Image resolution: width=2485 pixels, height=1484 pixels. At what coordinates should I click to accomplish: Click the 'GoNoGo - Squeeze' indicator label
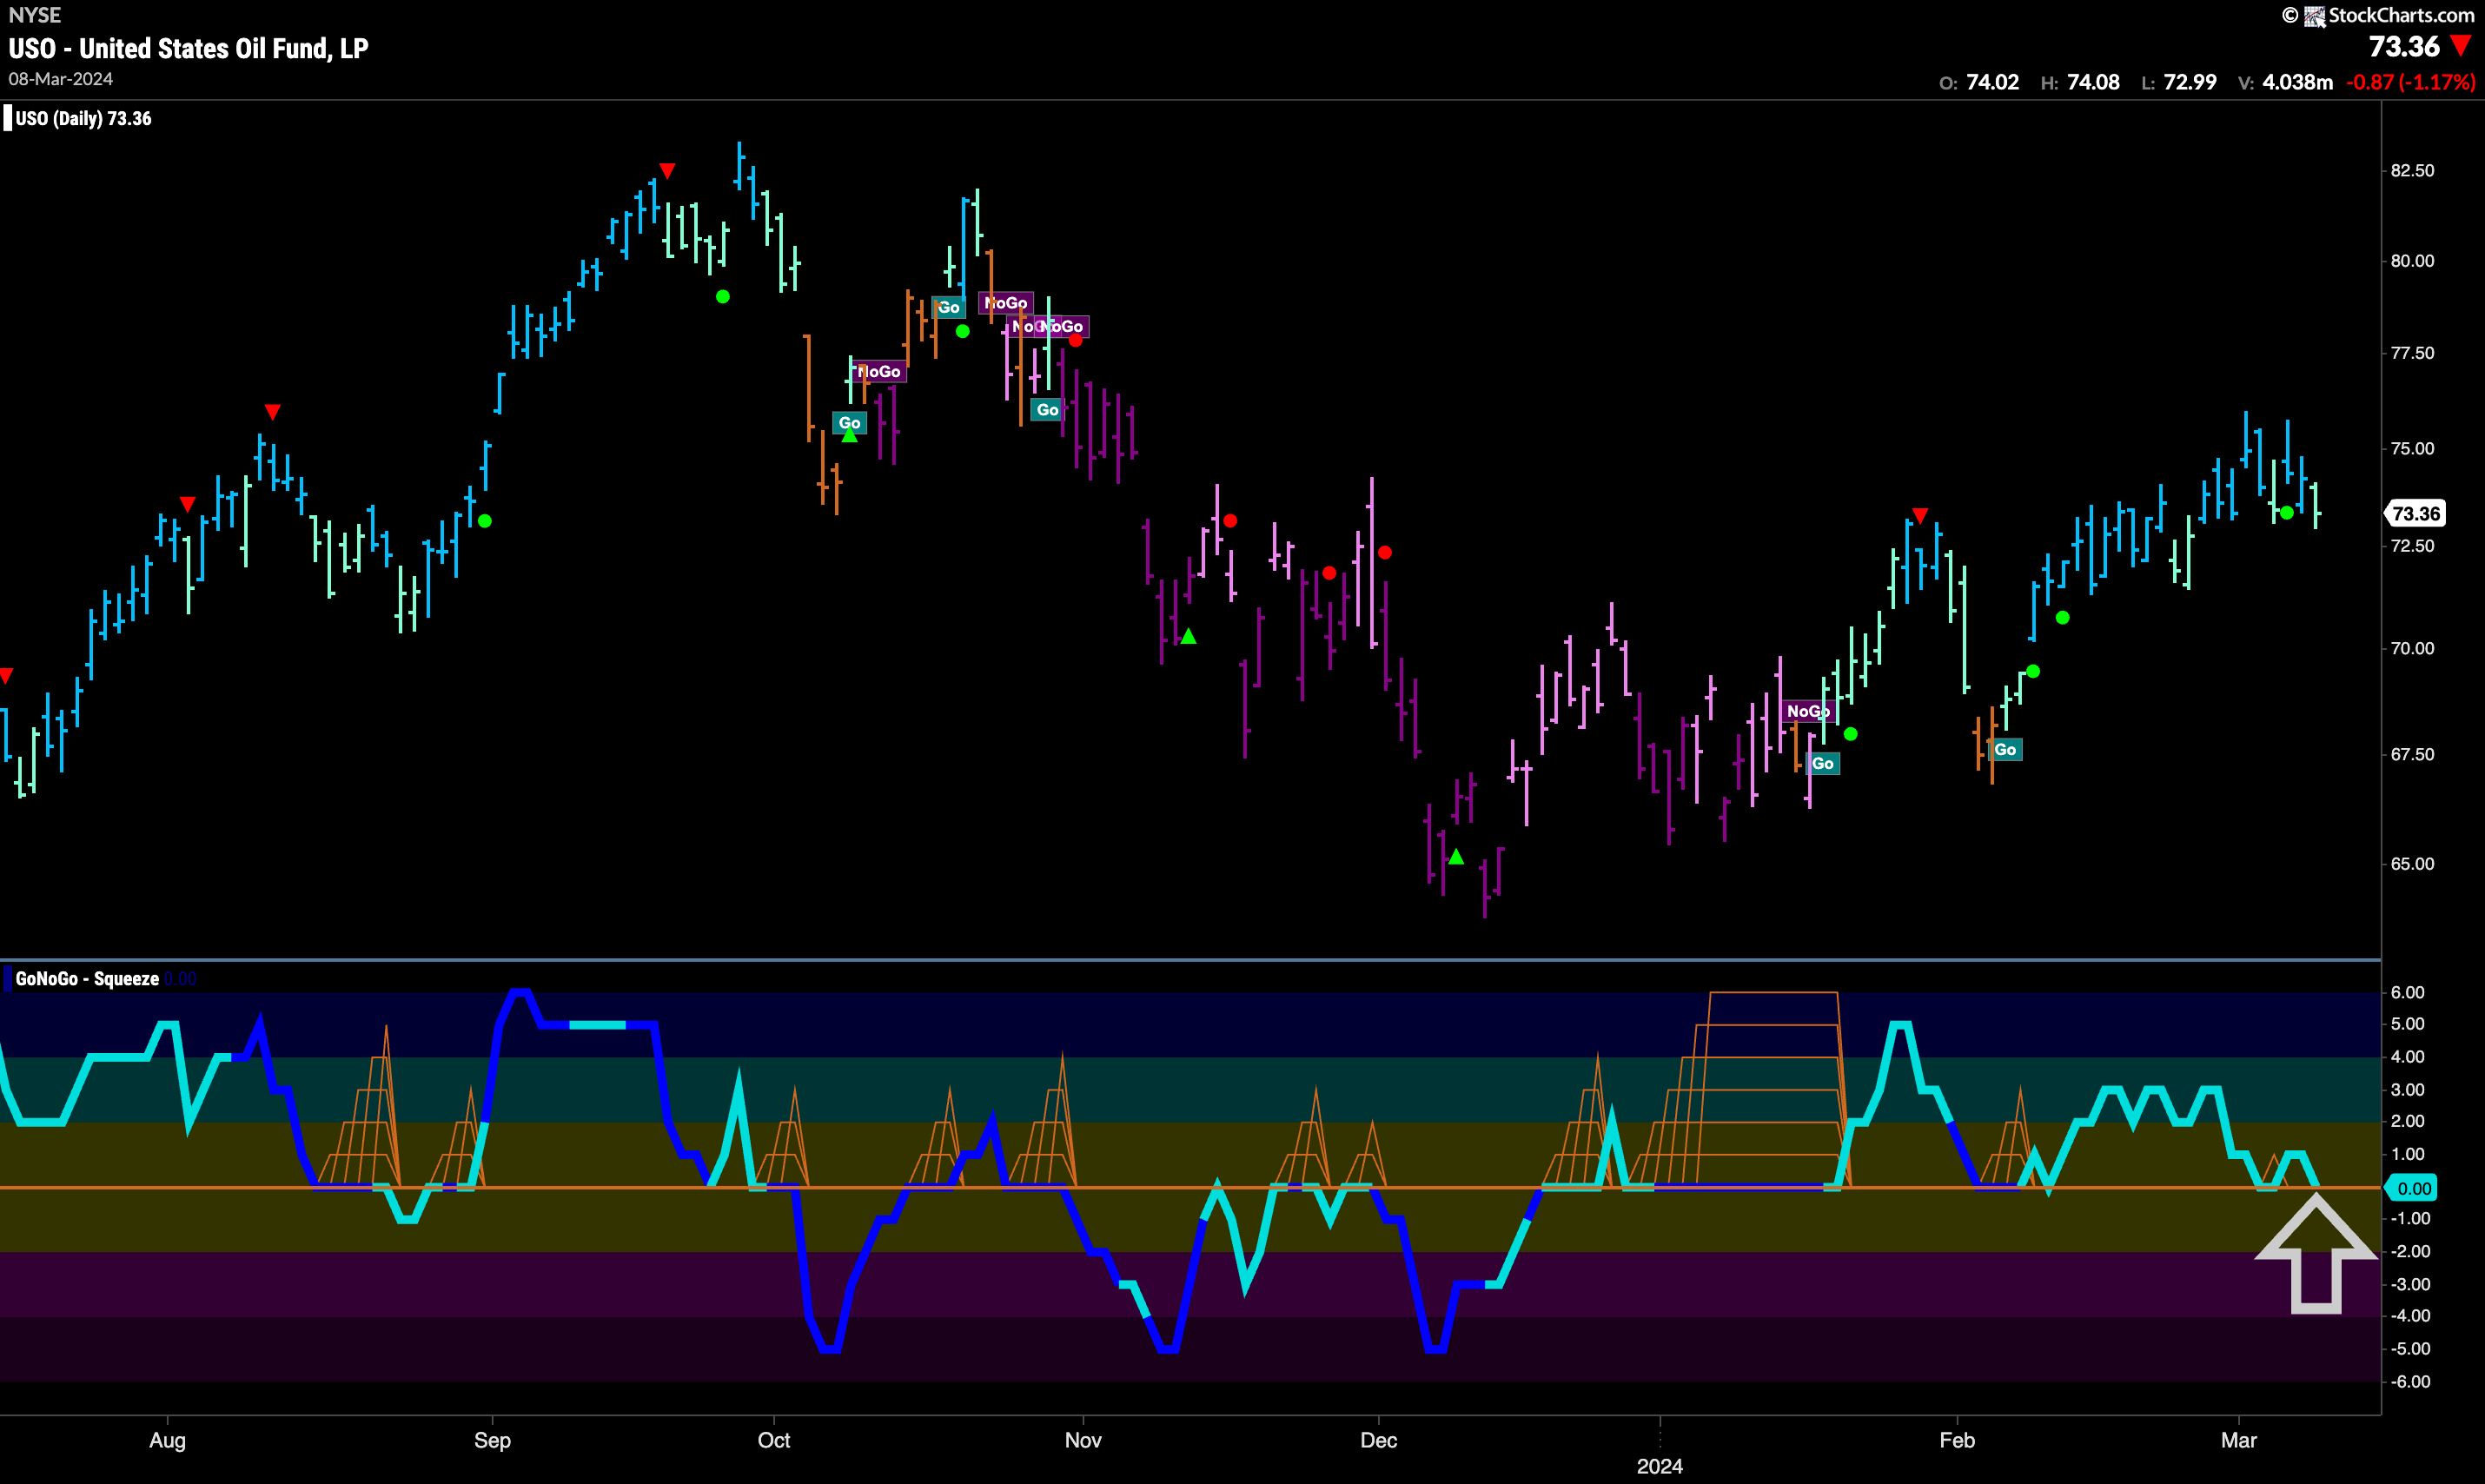87,978
